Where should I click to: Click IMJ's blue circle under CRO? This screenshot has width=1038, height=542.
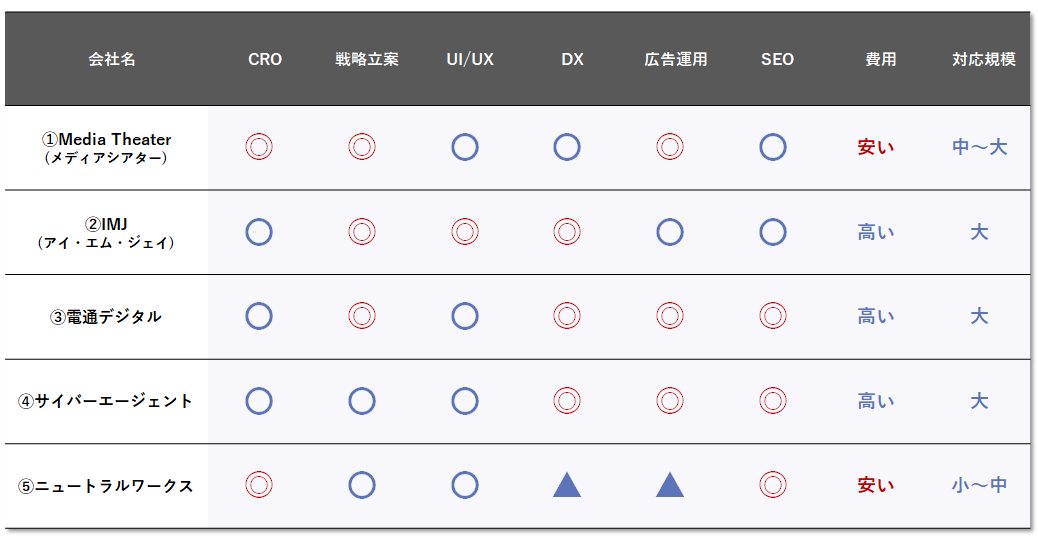point(259,232)
